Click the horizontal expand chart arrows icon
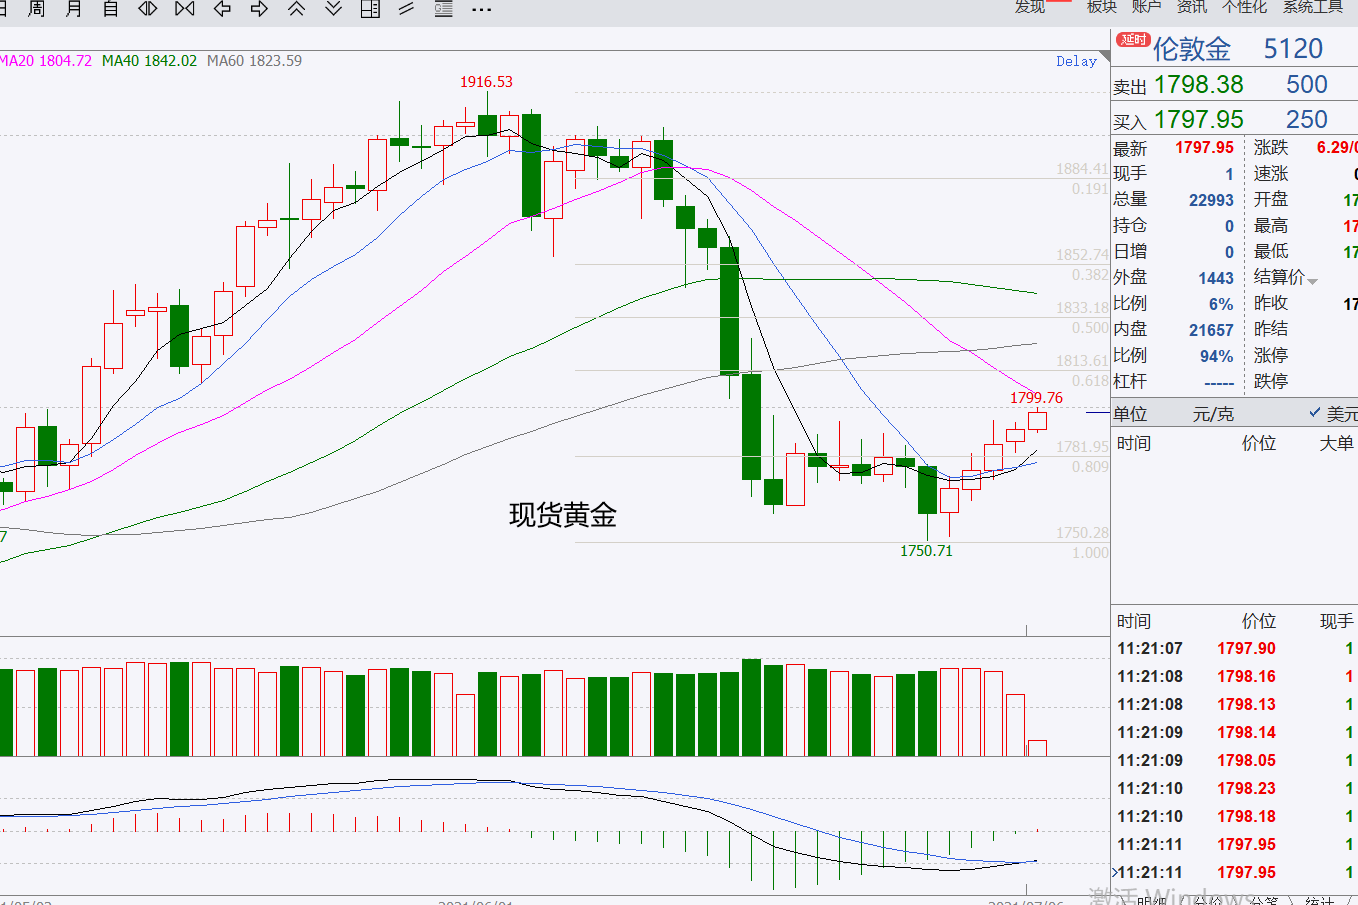This screenshot has height=905, width=1358. pos(147,9)
